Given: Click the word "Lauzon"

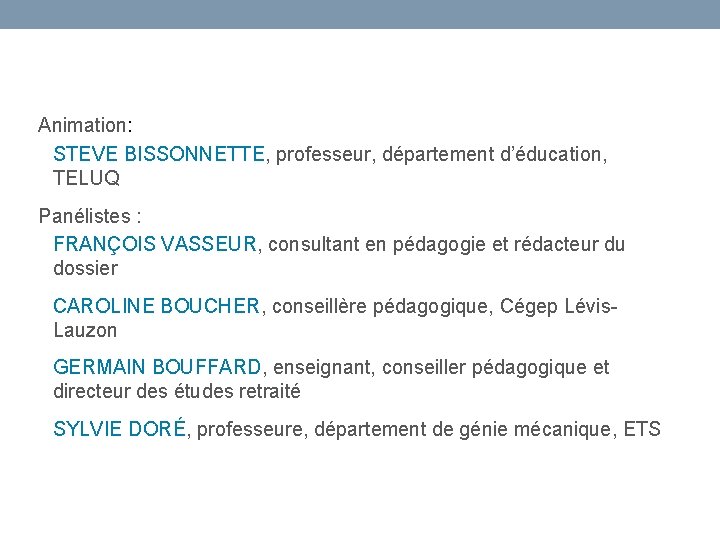Looking at the screenshot, I should tap(85, 330).
